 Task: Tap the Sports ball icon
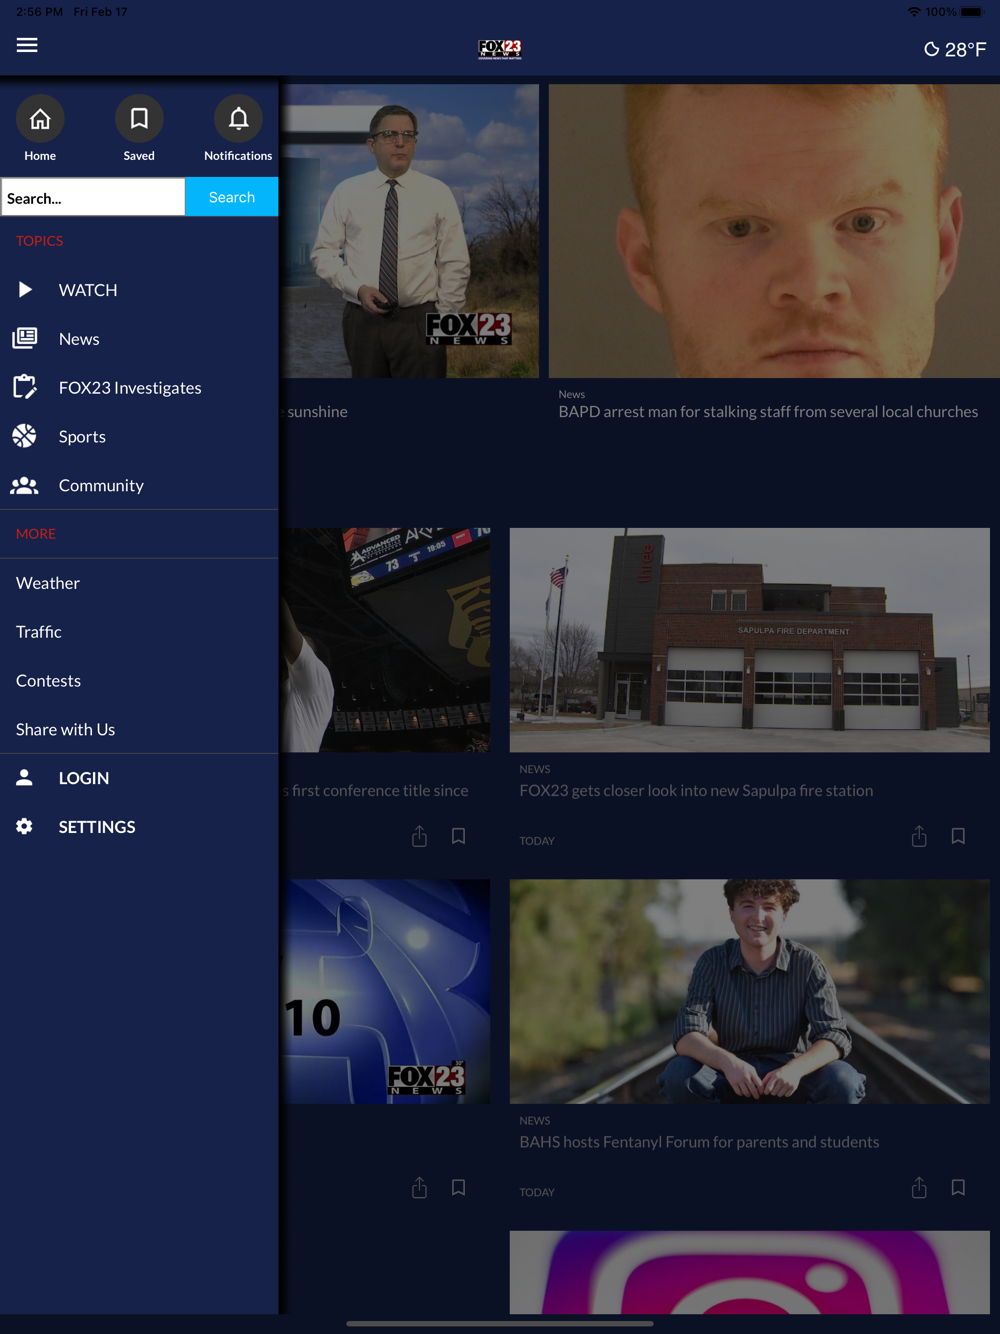point(25,436)
